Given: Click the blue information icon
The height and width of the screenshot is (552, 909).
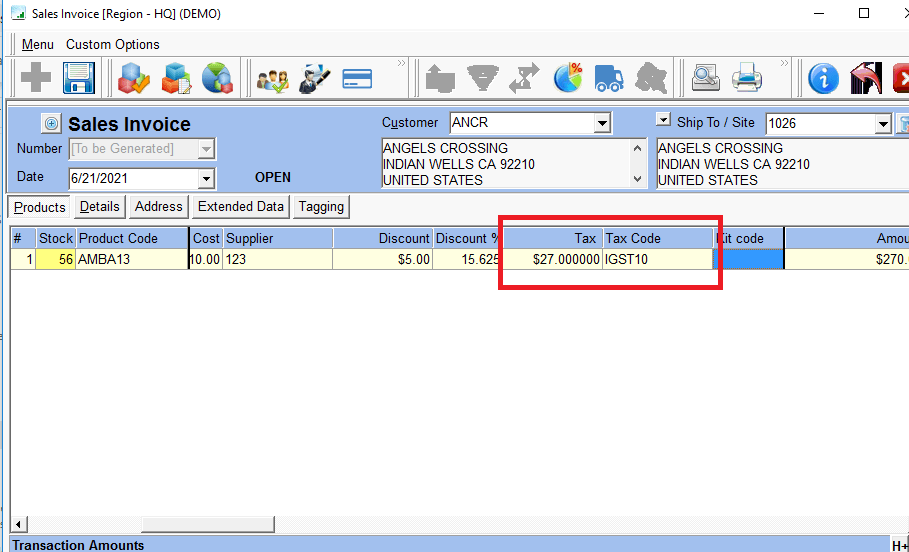Looking at the screenshot, I should tap(823, 77).
